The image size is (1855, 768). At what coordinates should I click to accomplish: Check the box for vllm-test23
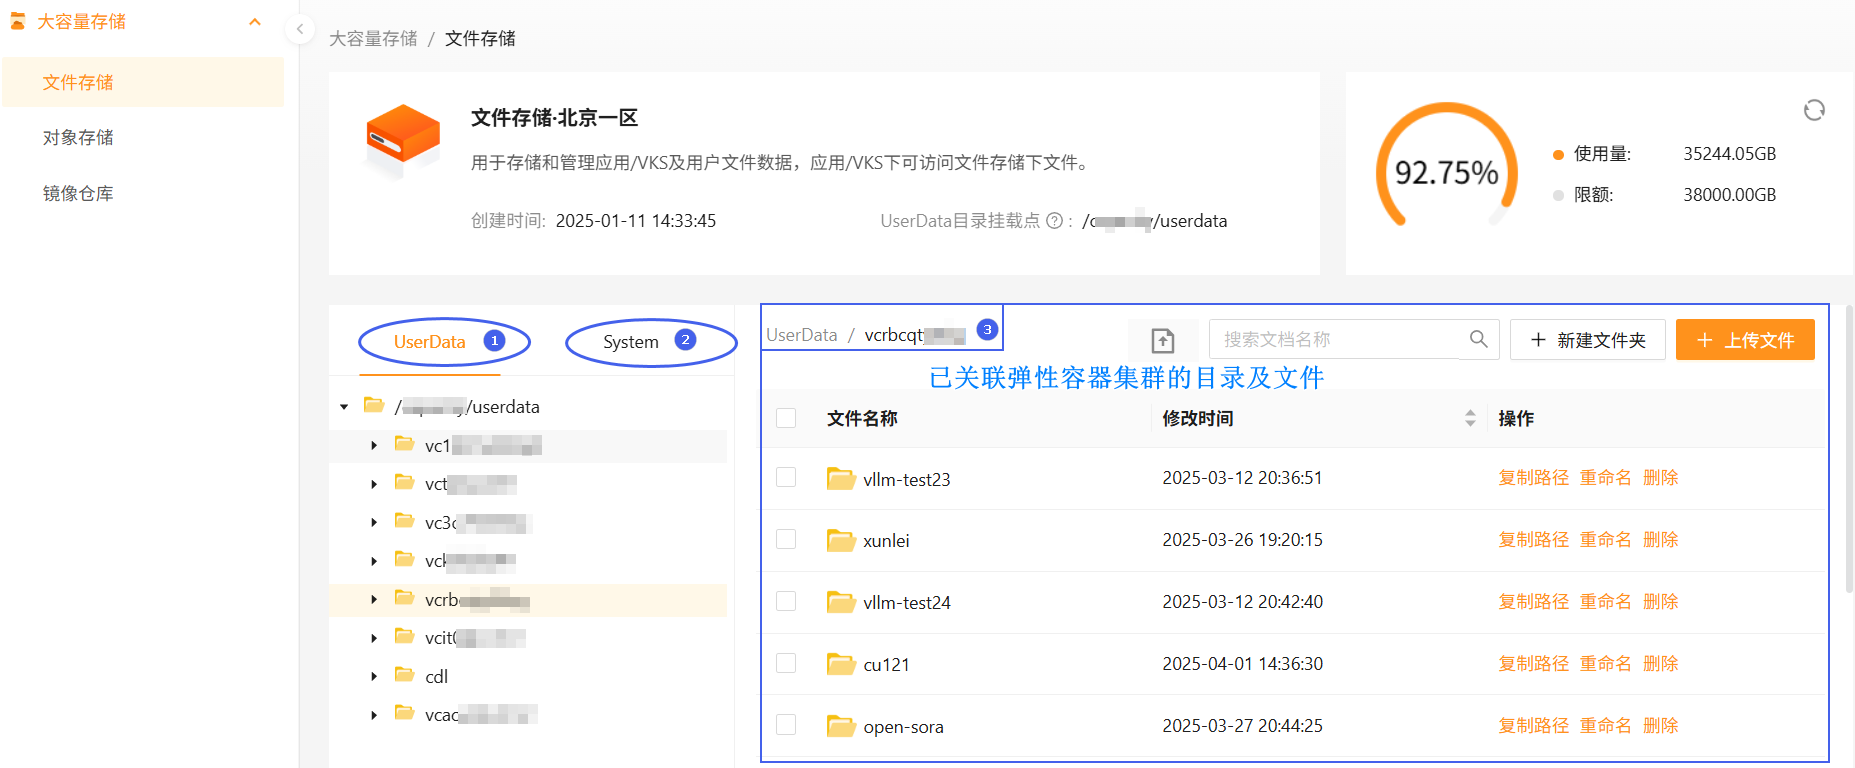pos(786,477)
